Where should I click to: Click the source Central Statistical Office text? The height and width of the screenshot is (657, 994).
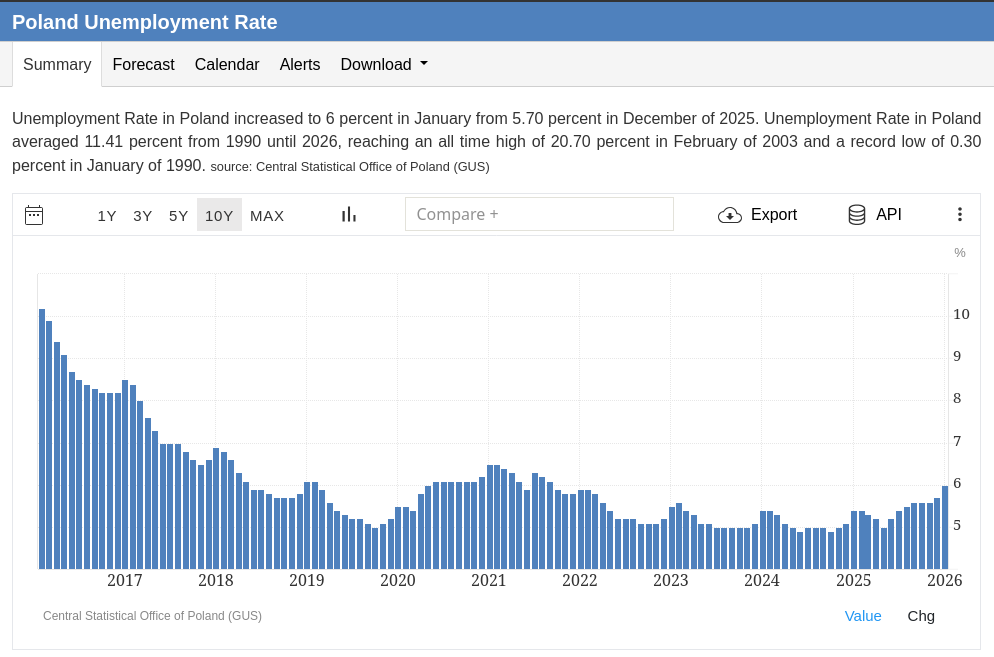[x=350, y=167]
